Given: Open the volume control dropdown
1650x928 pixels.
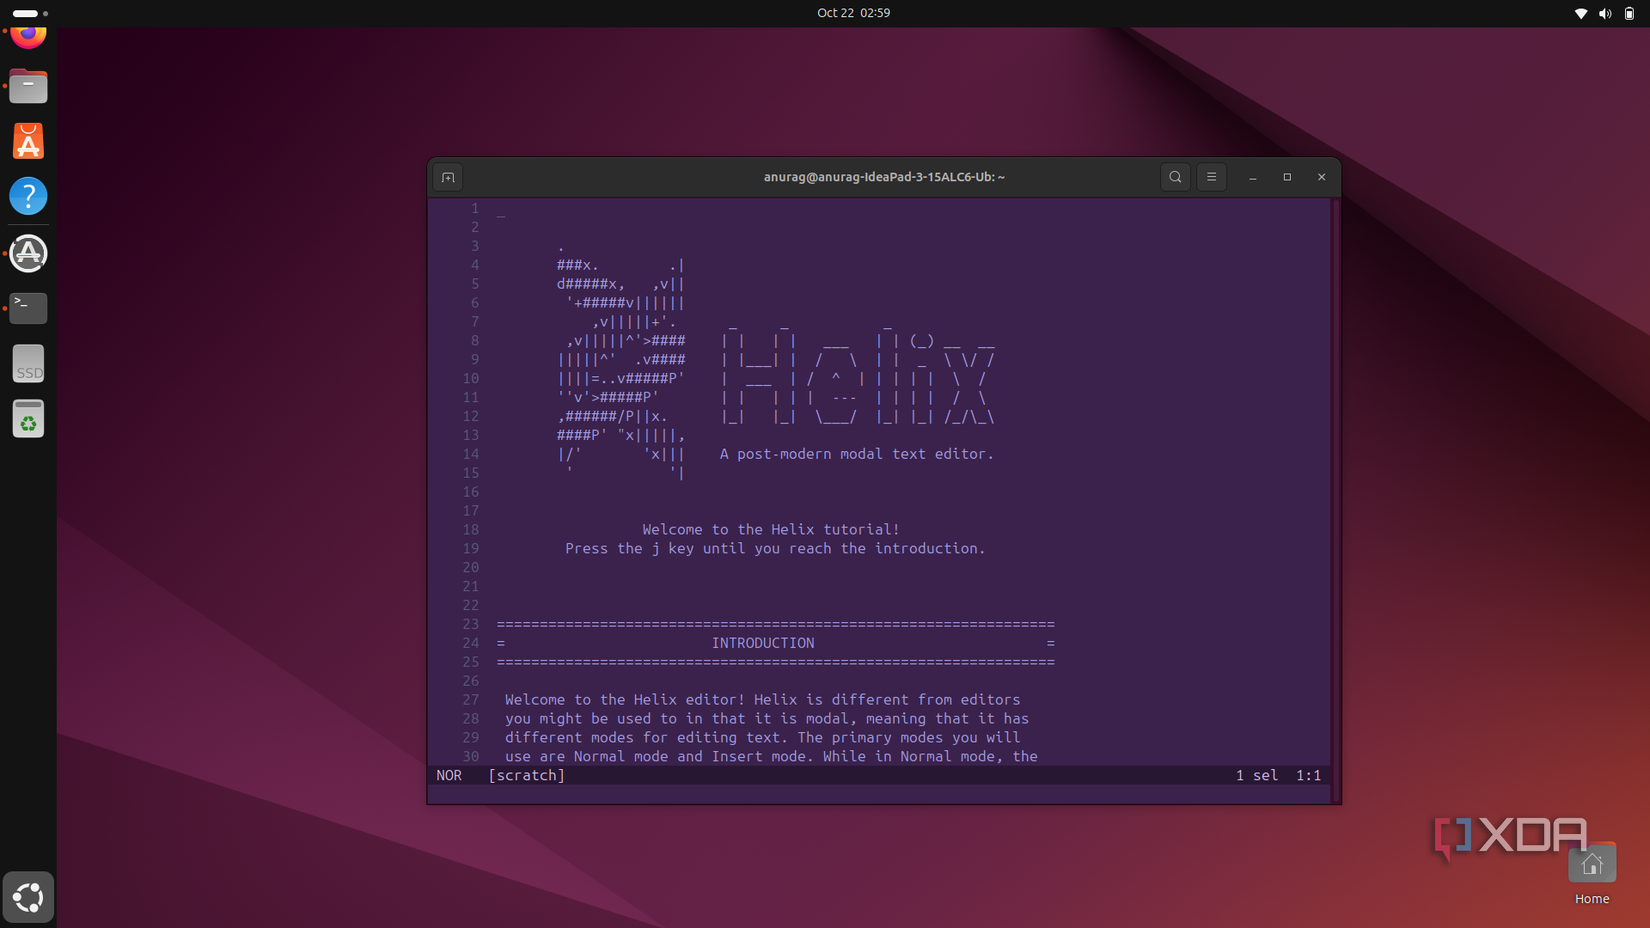Looking at the screenshot, I should click(1603, 13).
